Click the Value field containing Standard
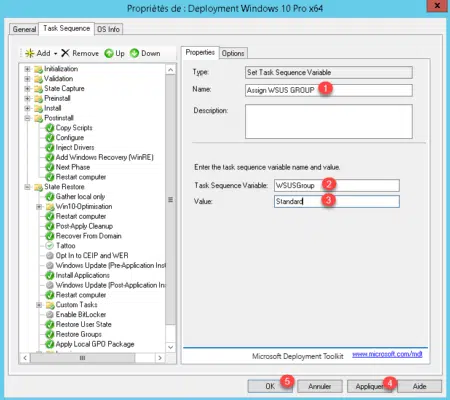This screenshot has width=450, height=400. click(x=337, y=201)
